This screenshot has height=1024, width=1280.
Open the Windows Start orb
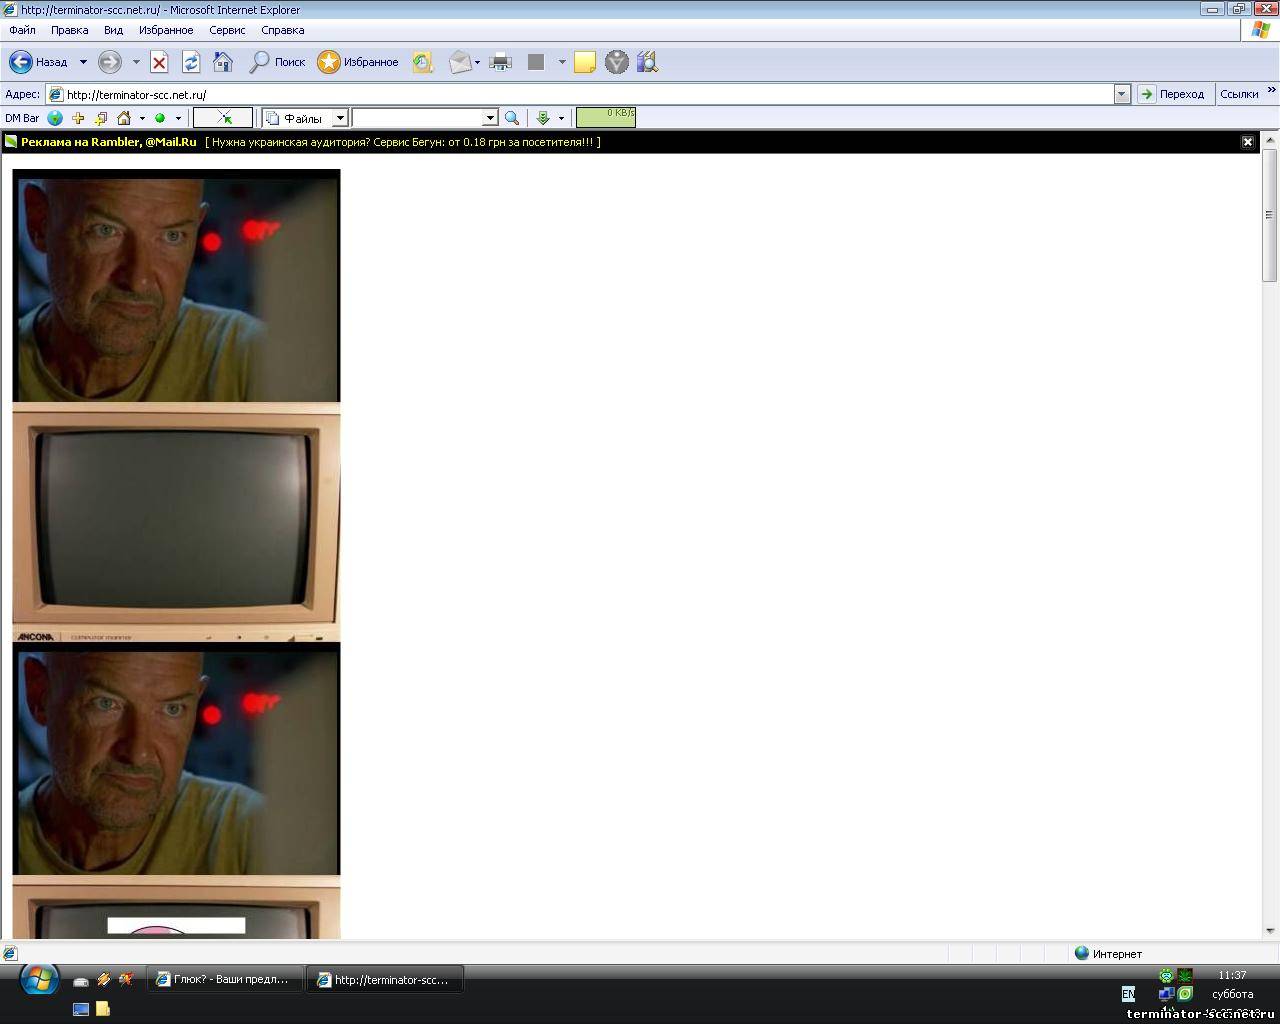(39, 980)
